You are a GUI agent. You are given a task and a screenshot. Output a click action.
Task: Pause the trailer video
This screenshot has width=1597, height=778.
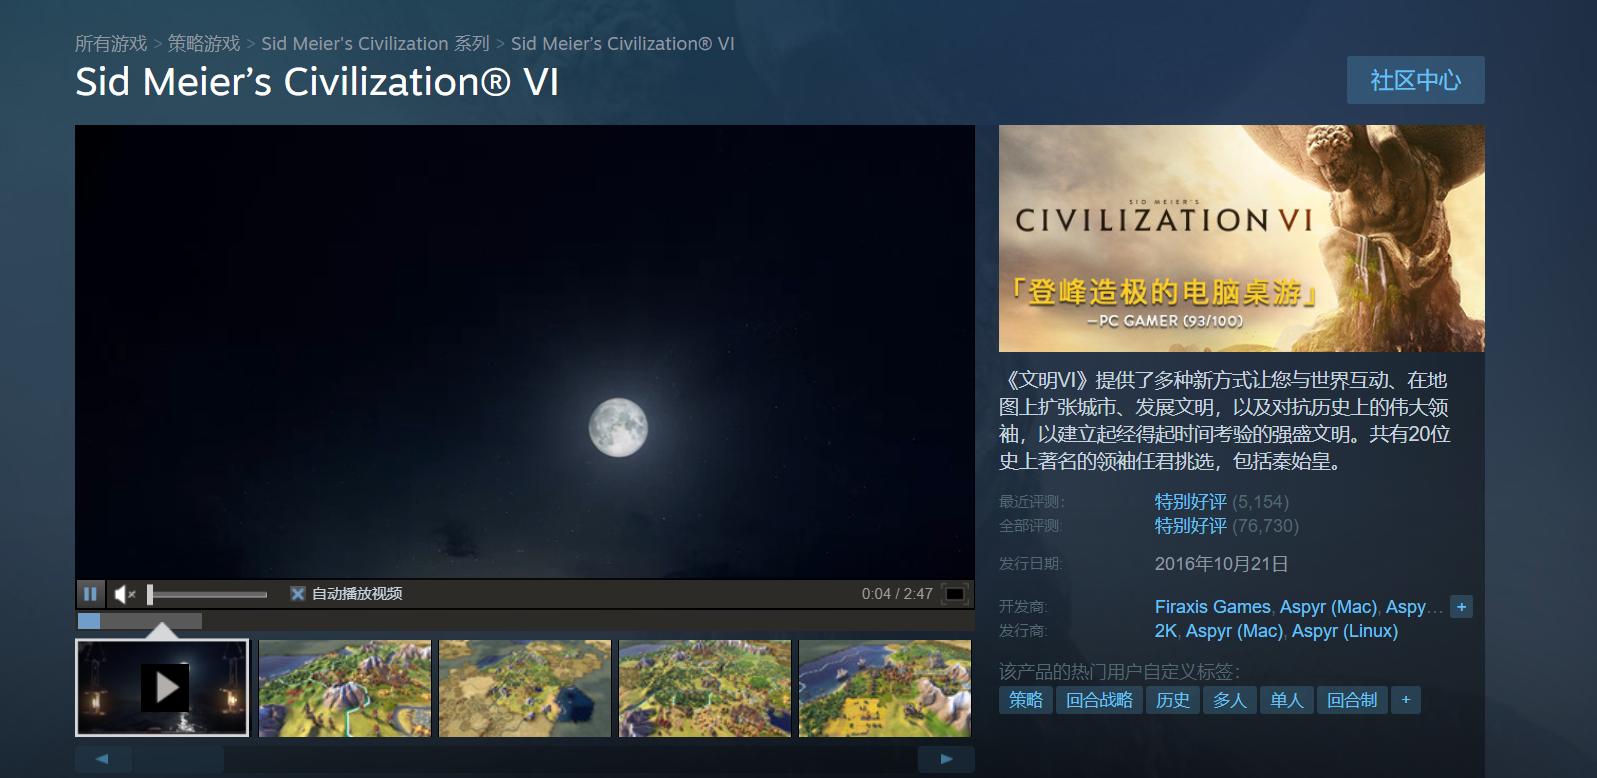(90, 594)
